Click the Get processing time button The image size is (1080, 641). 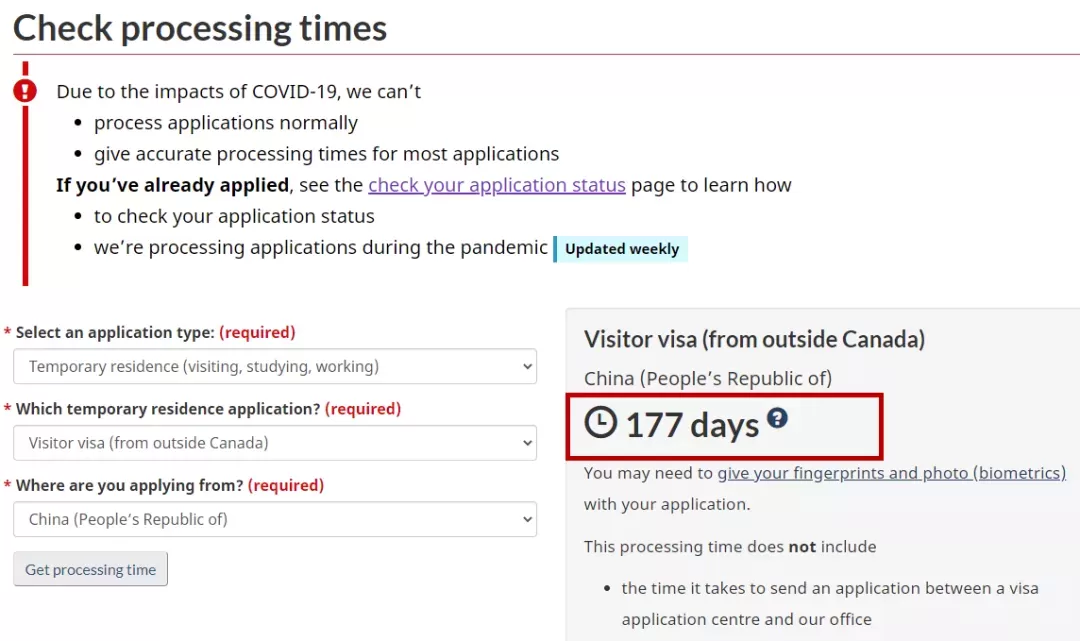coord(90,569)
